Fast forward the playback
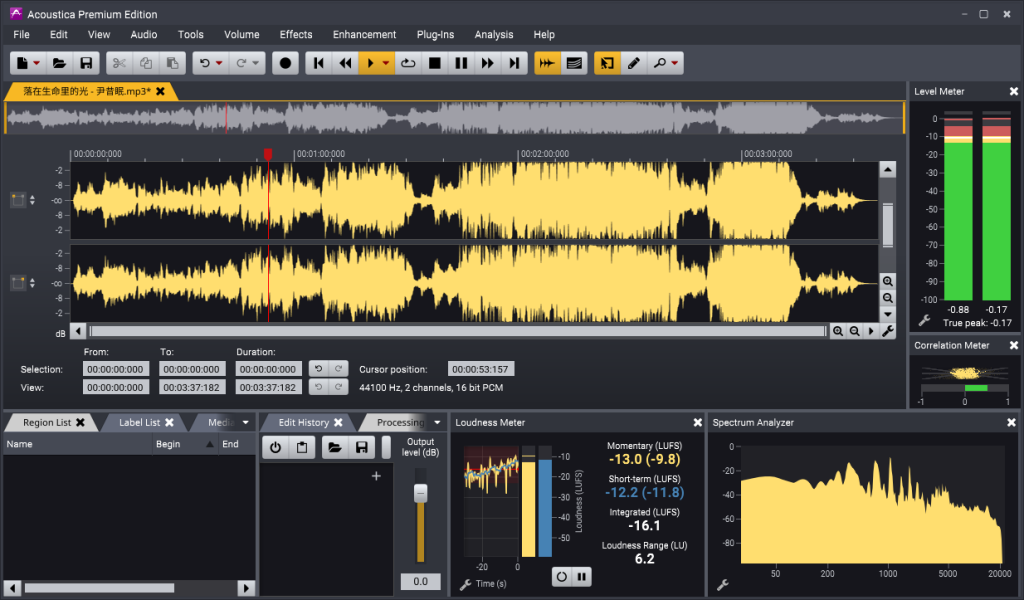This screenshot has width=1024, height=600. [x=488, y=63]
